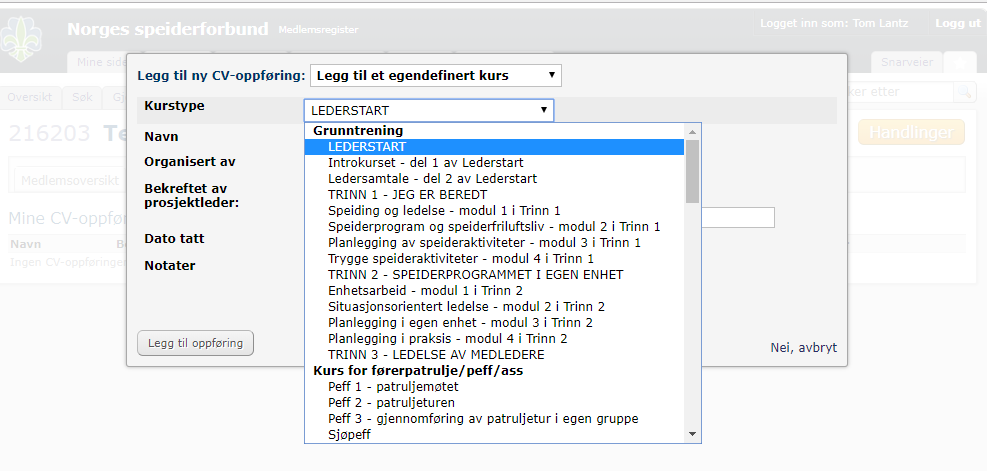This screenshot has height=471, width=987.
Task: Click the 'Legg til oppføring' button
Action: 195,343
